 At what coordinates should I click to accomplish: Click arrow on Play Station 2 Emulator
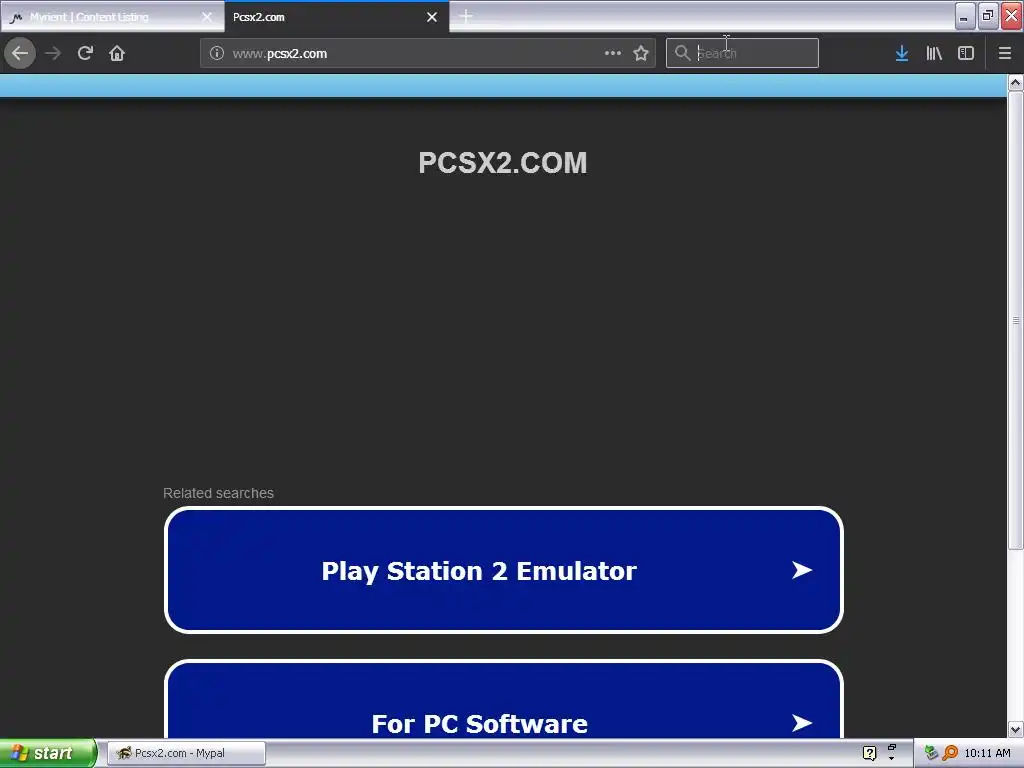pos(801,570)
